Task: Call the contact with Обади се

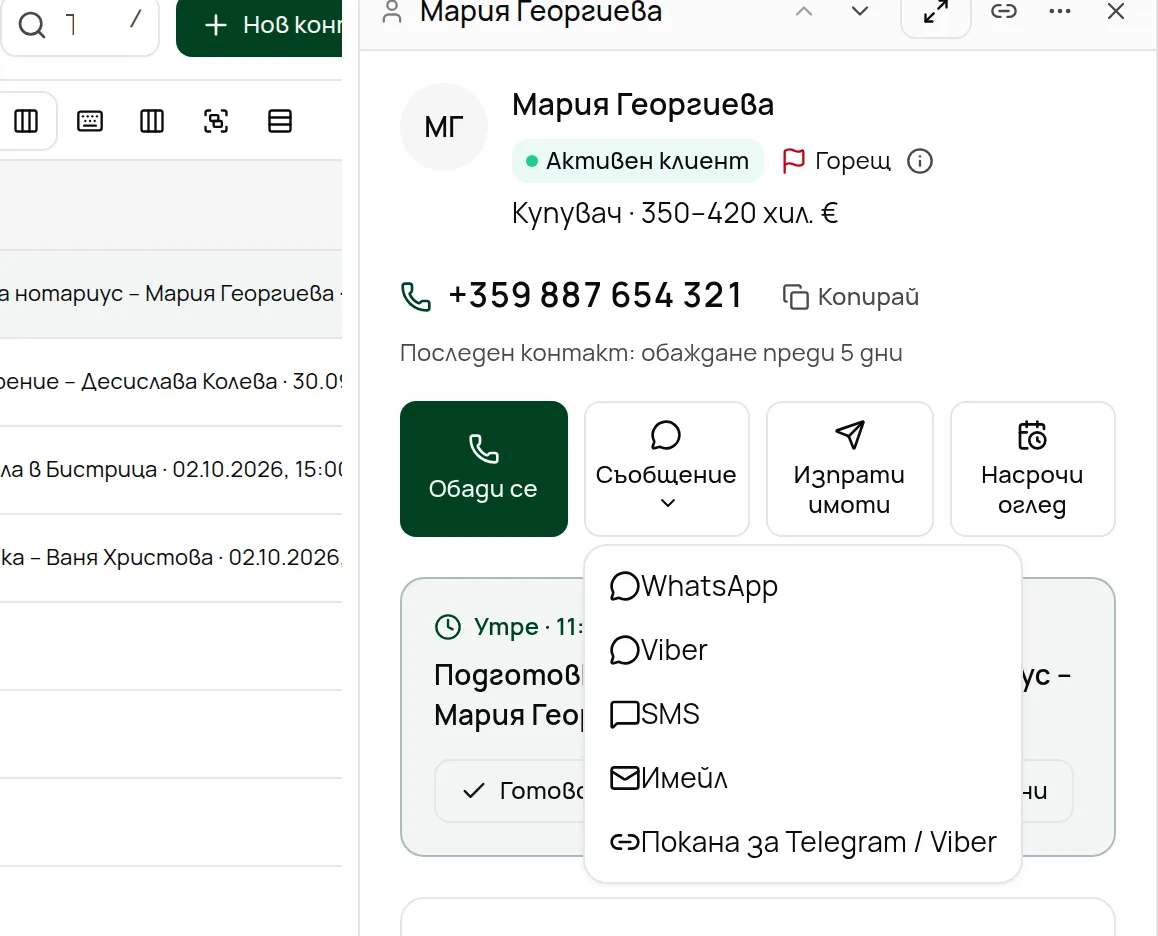Action: point(484,469)
